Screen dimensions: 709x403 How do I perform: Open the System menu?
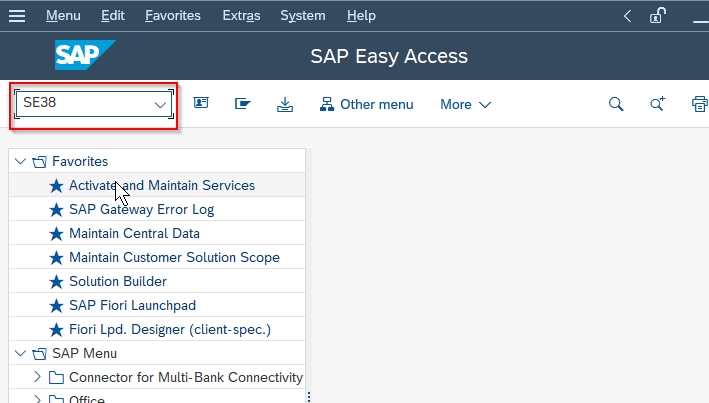click(x=303, y=16)
